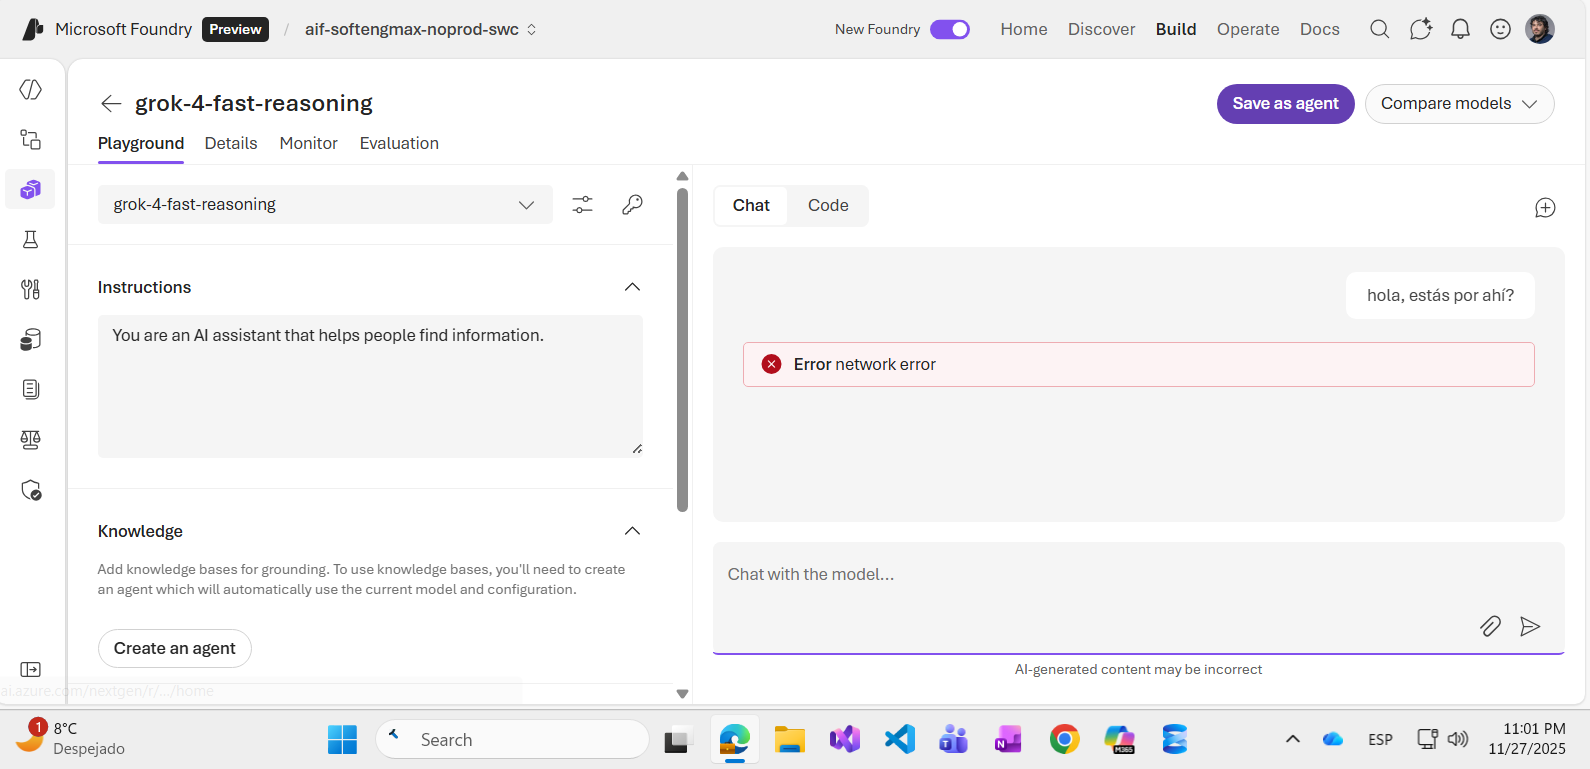Viewport: 1590px width, 769px height.
Task: Click the Save as agent button
Action: point(1286,104)
